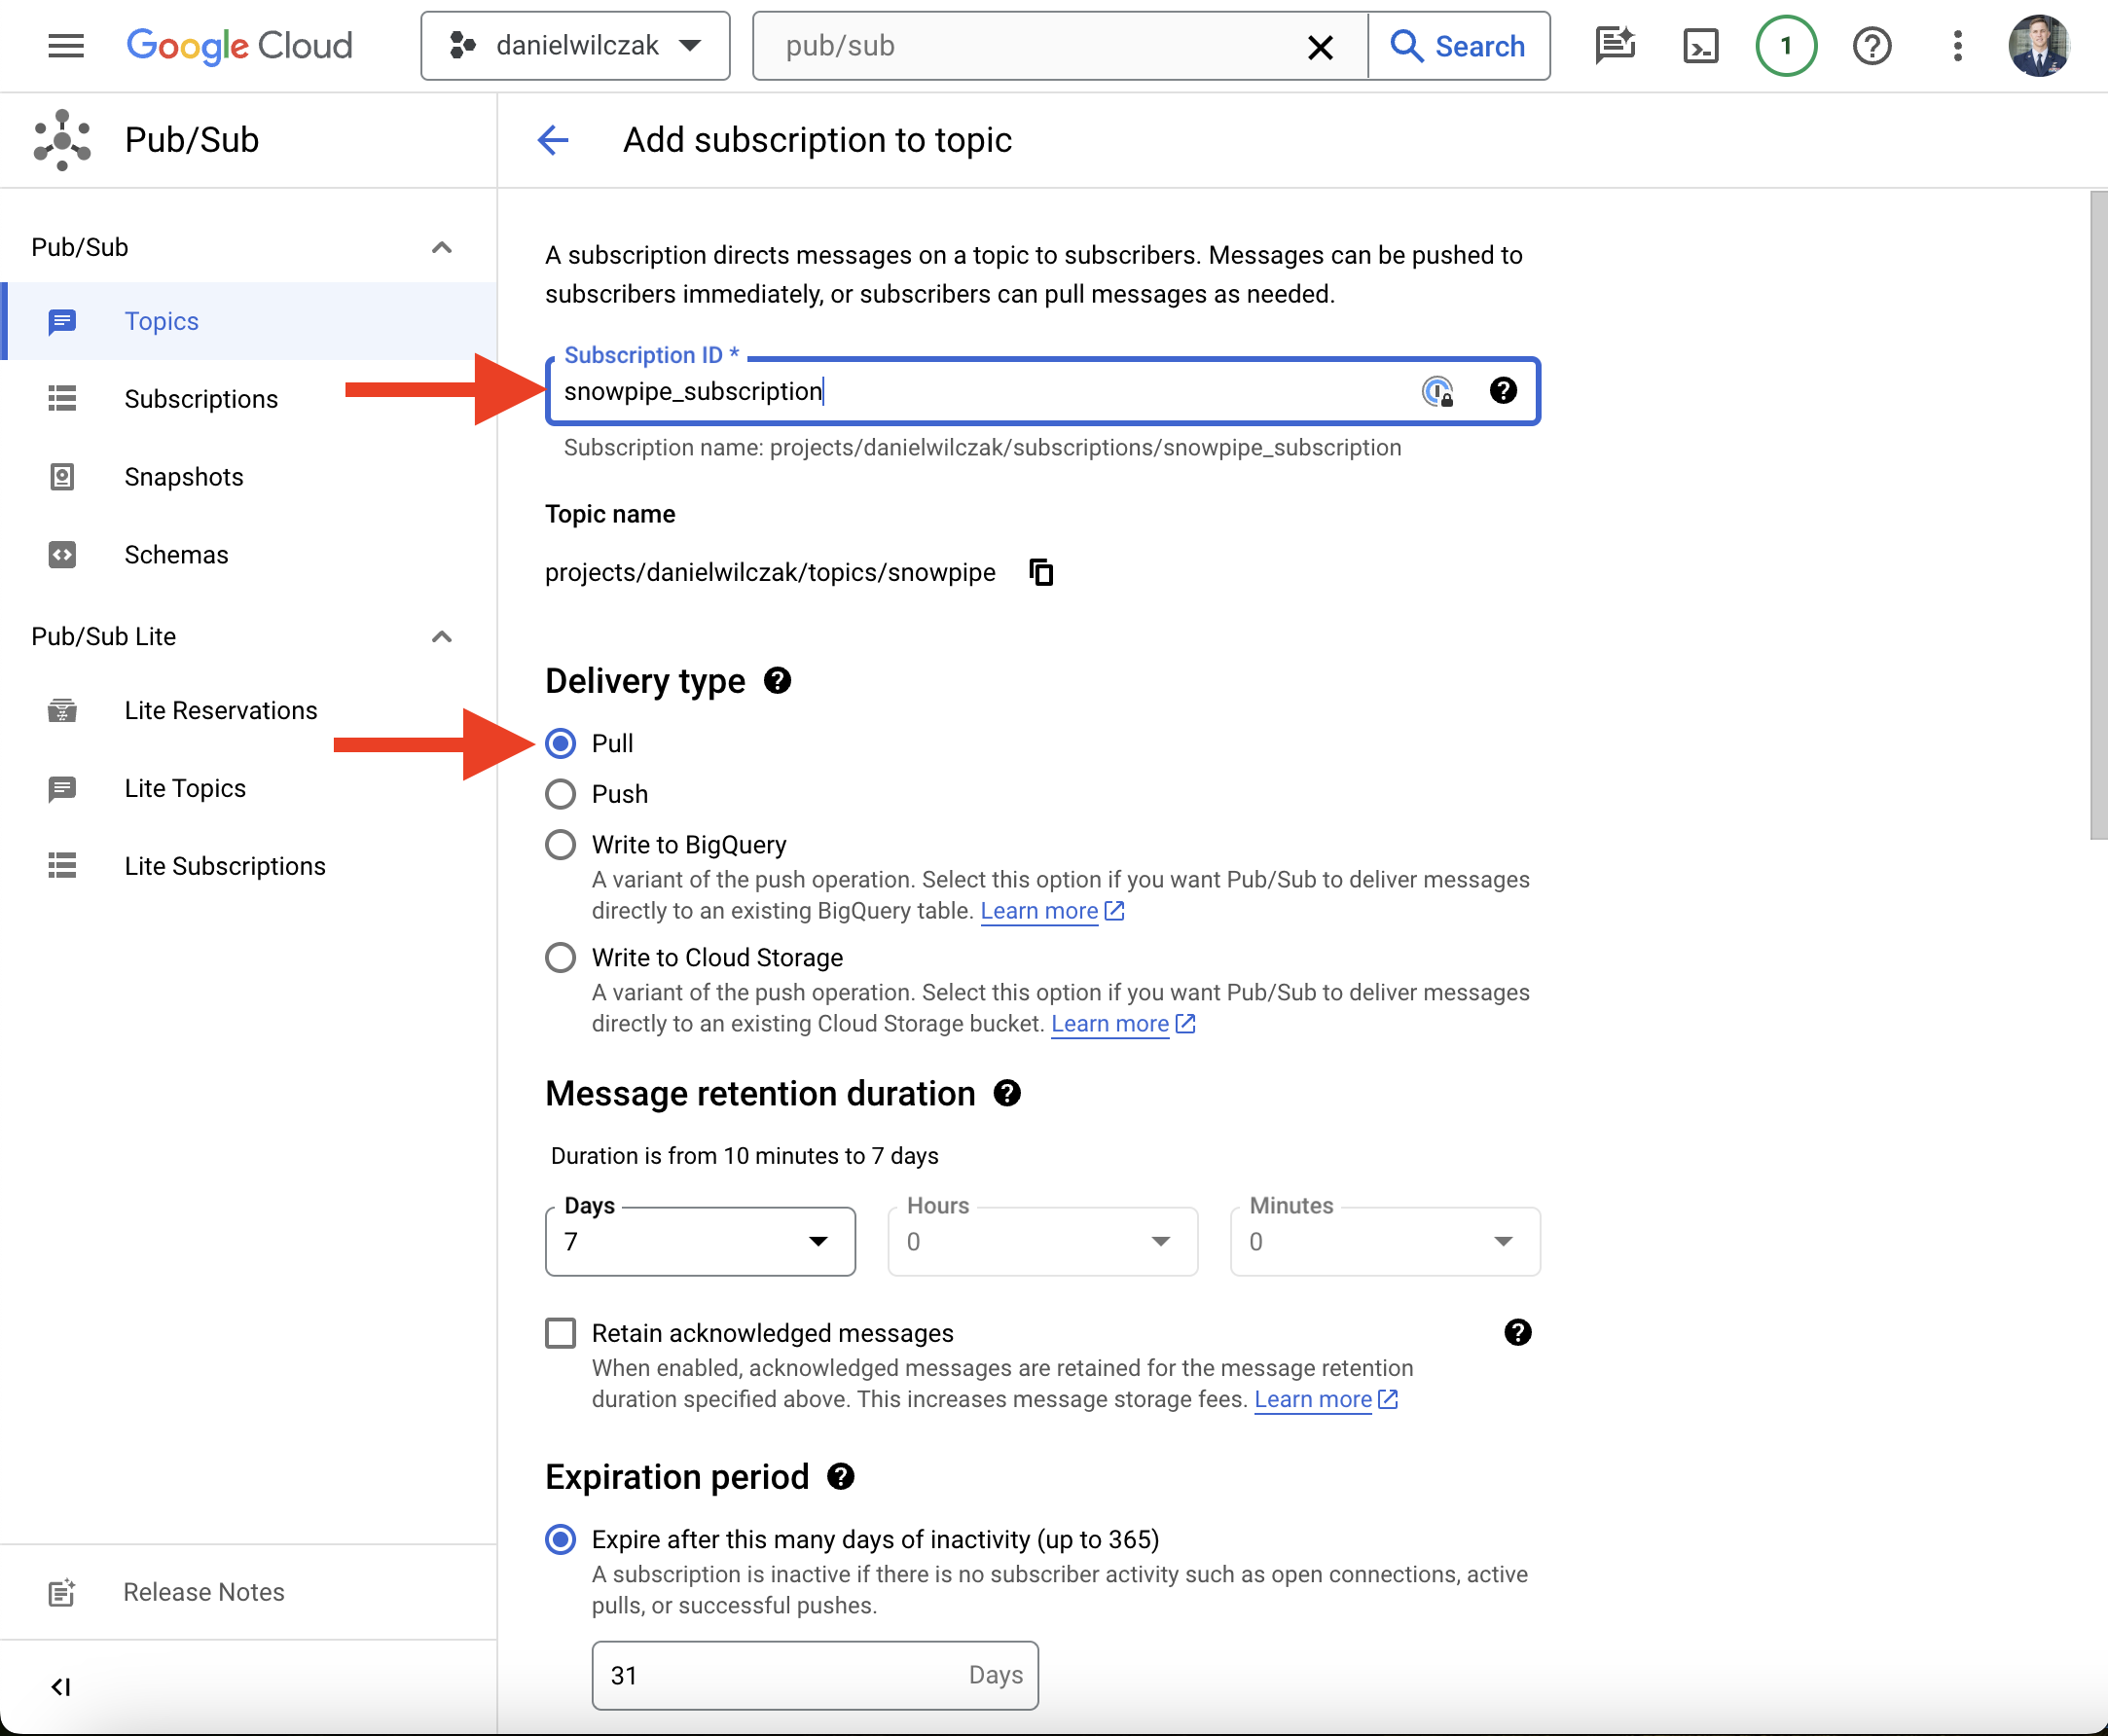Show help for Retain acknowledged messages
This screenshot has width=2108, height=1736.
click(x=1517, y=1333)
